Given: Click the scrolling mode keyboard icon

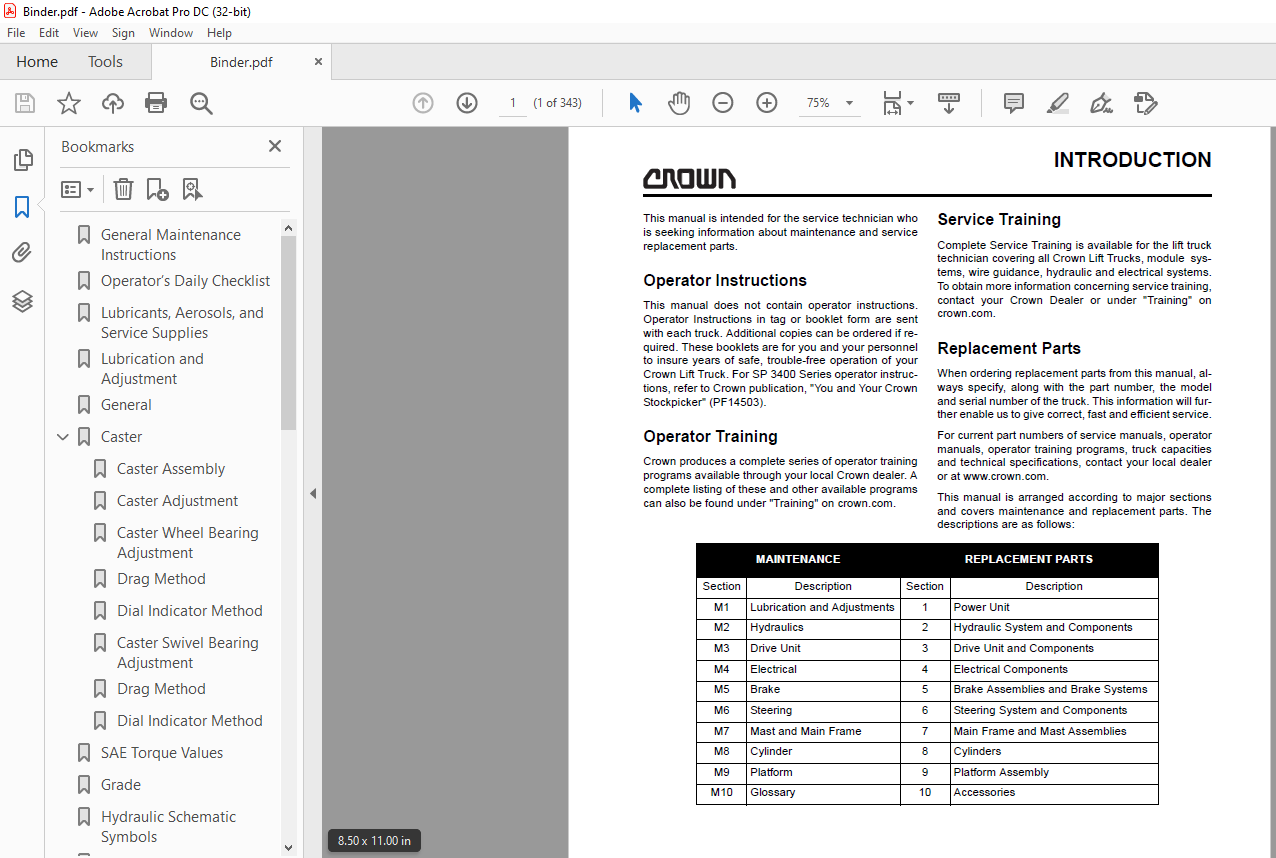Looking at the screenshot, I should click(x=949, y=103).
